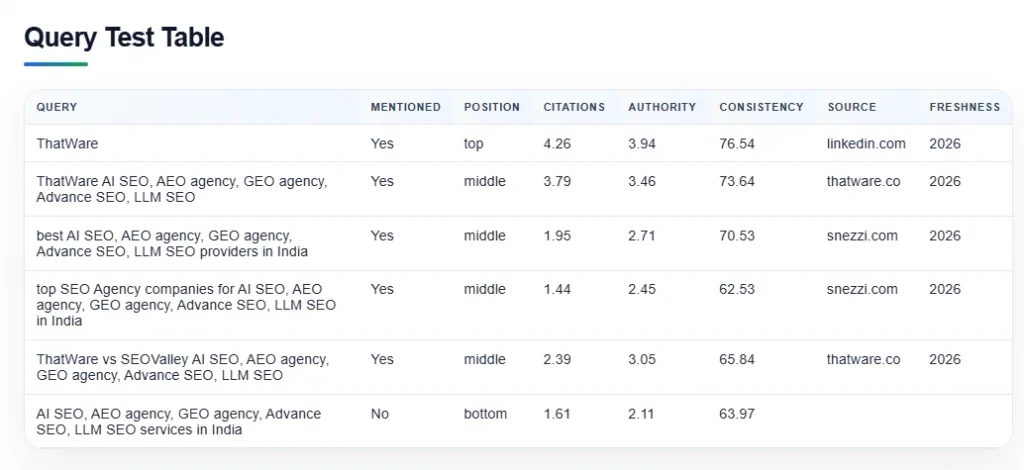Click the QUERY column header
Viewport: 1024px width, 470px height.
pyautogui.click(x=57, y=107)
